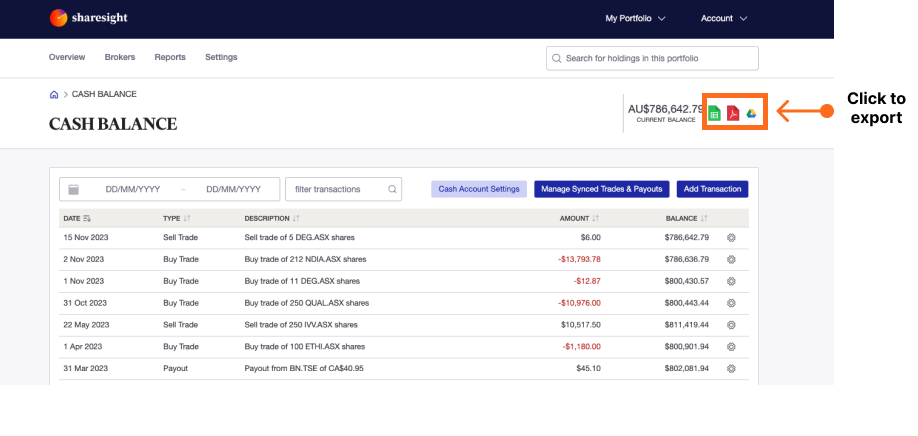Screen dimensions: 918x436
Task: Click the balance $811,419.44
Action: pyautogui.click(x=687, y=325)
